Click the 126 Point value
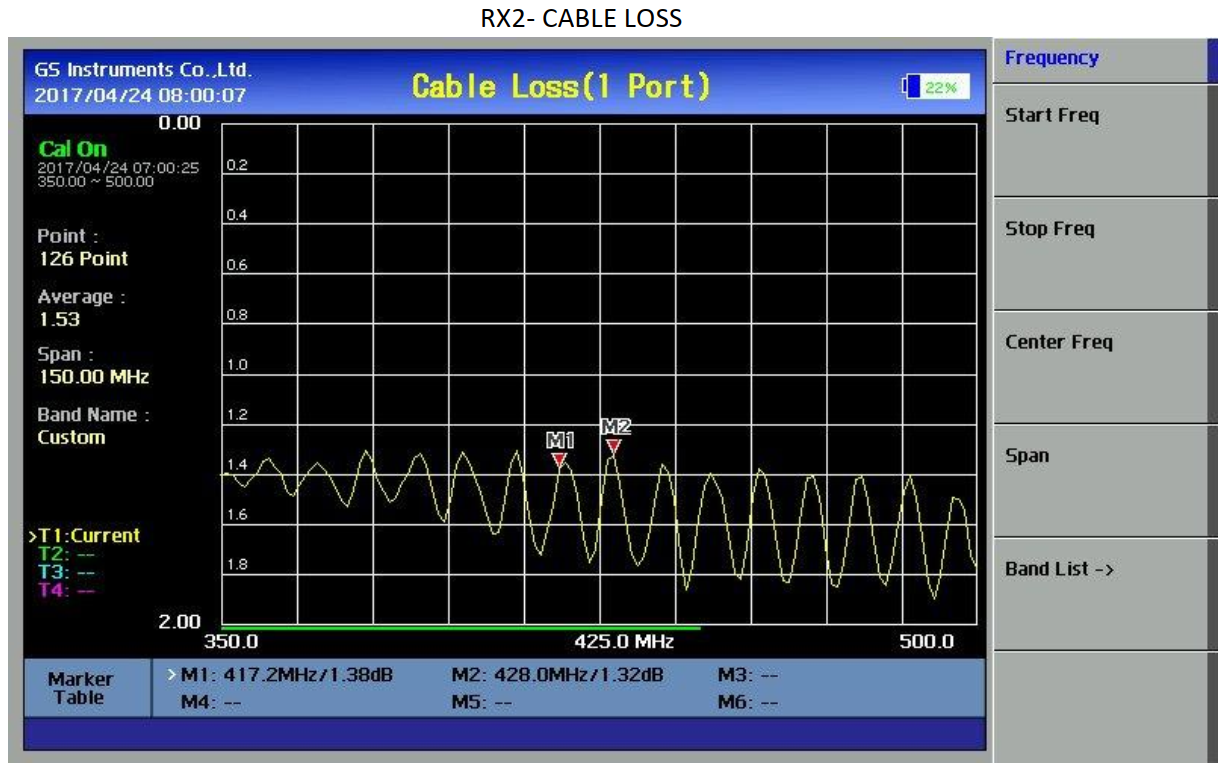Image resolution: width=1225 pixels, height=772 pixels. 83,259
